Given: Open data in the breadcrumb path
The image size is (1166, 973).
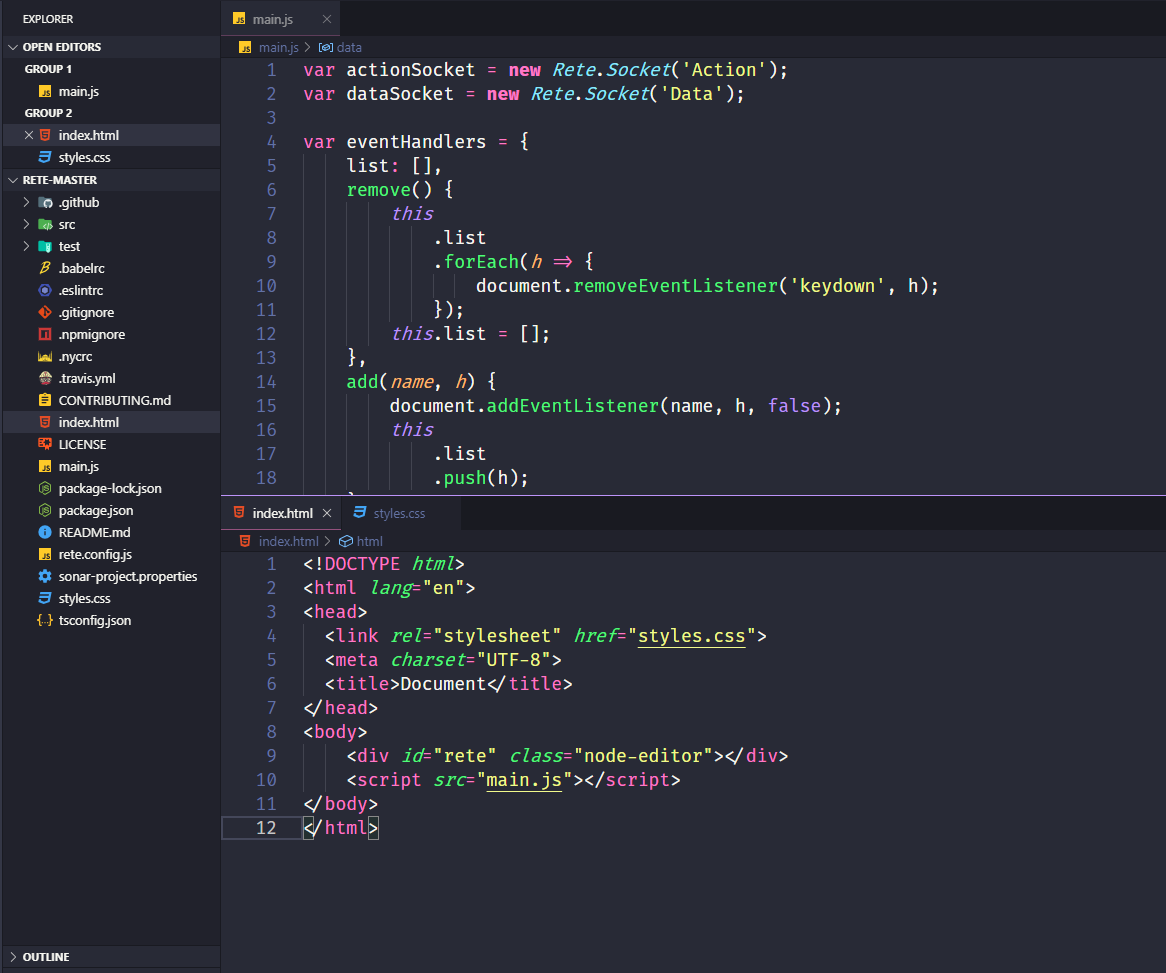Looking at the screenshot, I should tap(348, 46).
